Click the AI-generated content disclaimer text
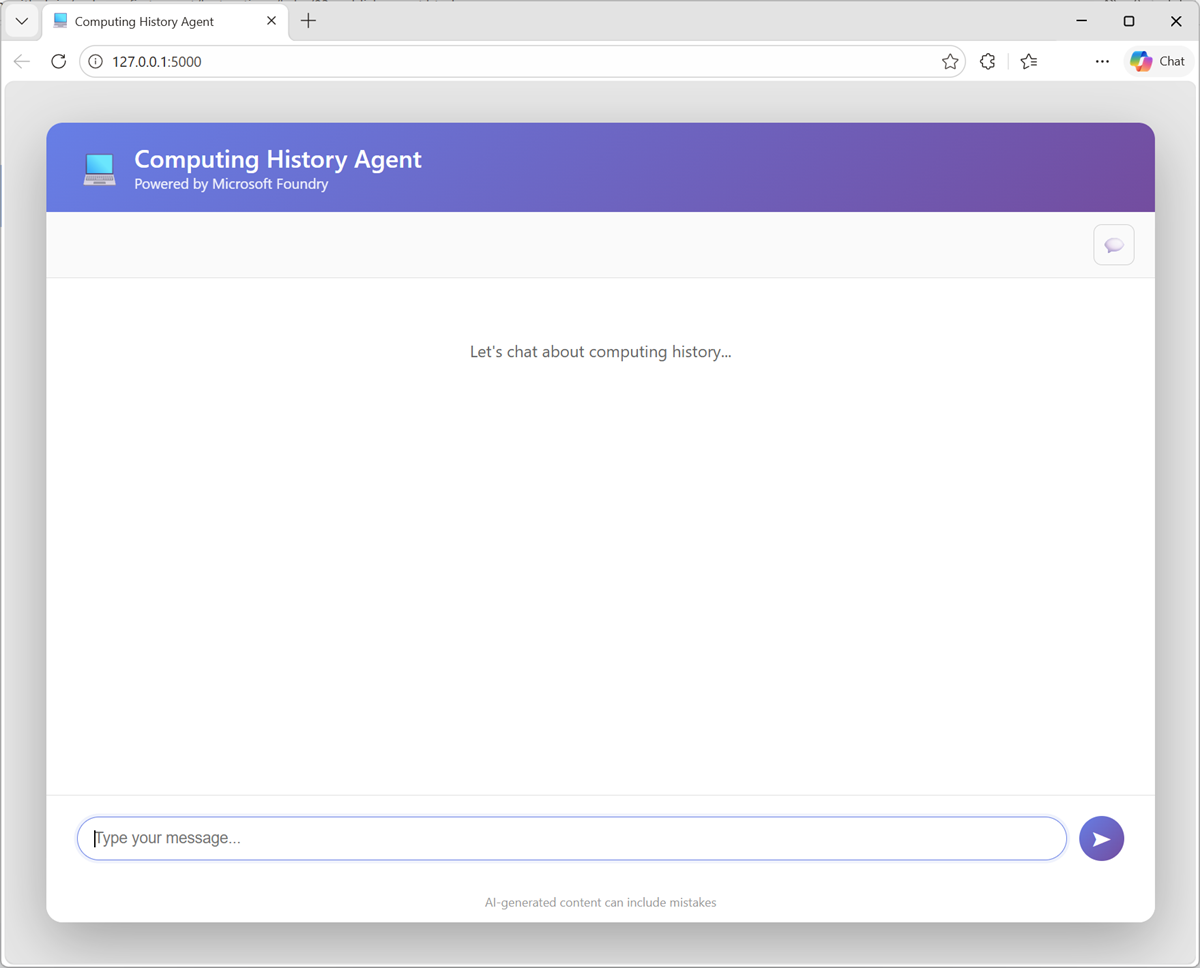This screenshot has width=1200, height=968. tap(600, 902)
